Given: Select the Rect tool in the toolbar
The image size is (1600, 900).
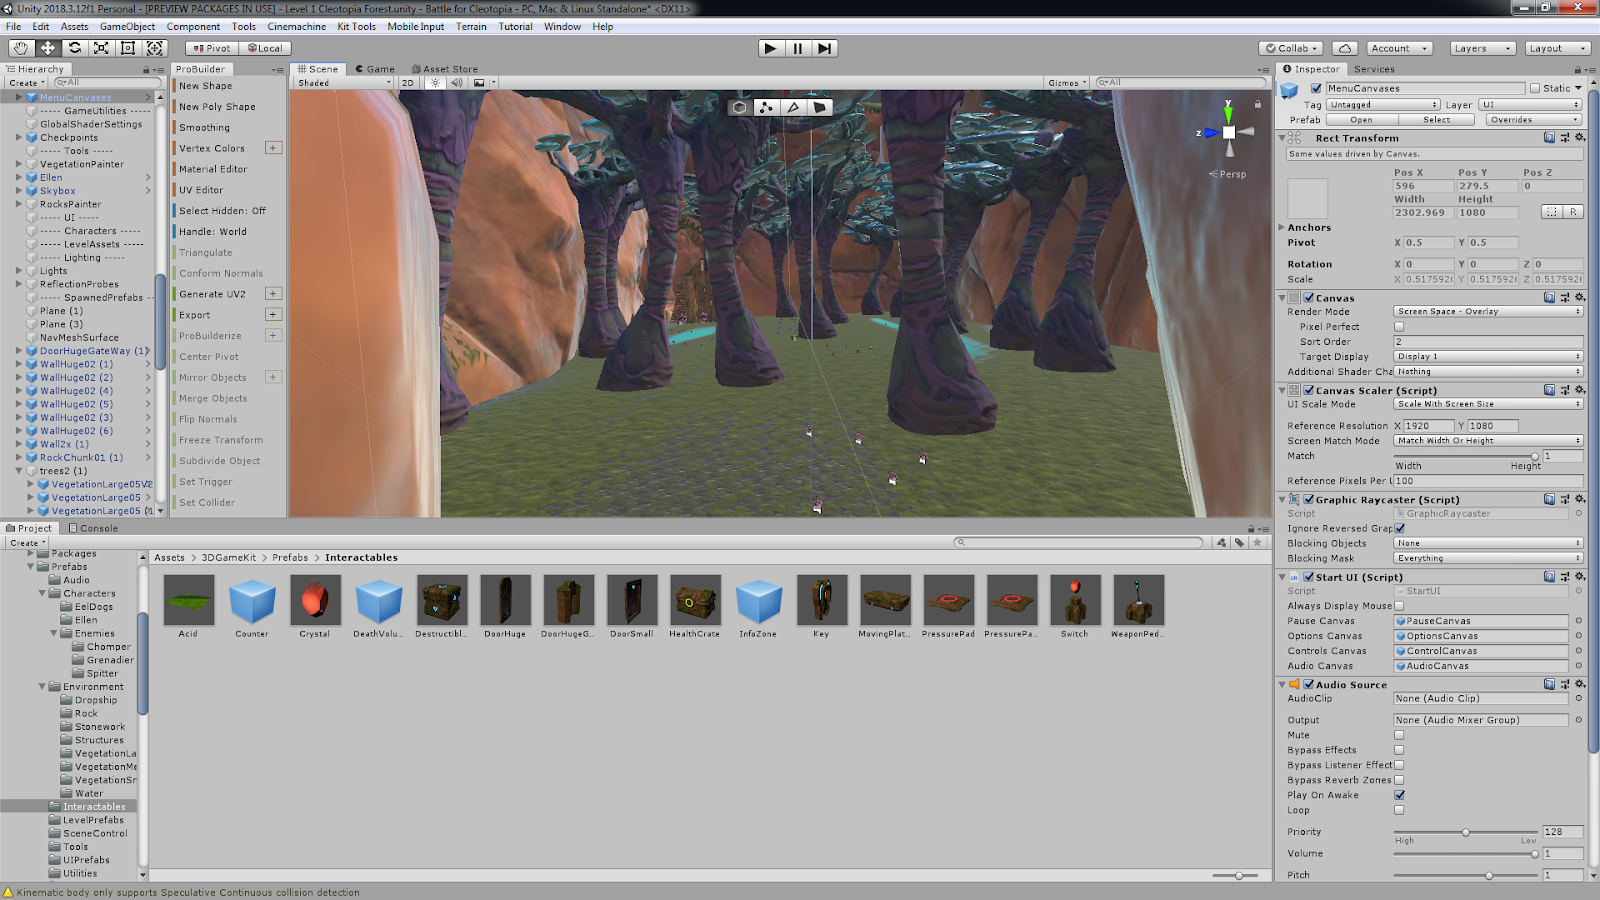Looking at the screenshot, I should point(128,48).
